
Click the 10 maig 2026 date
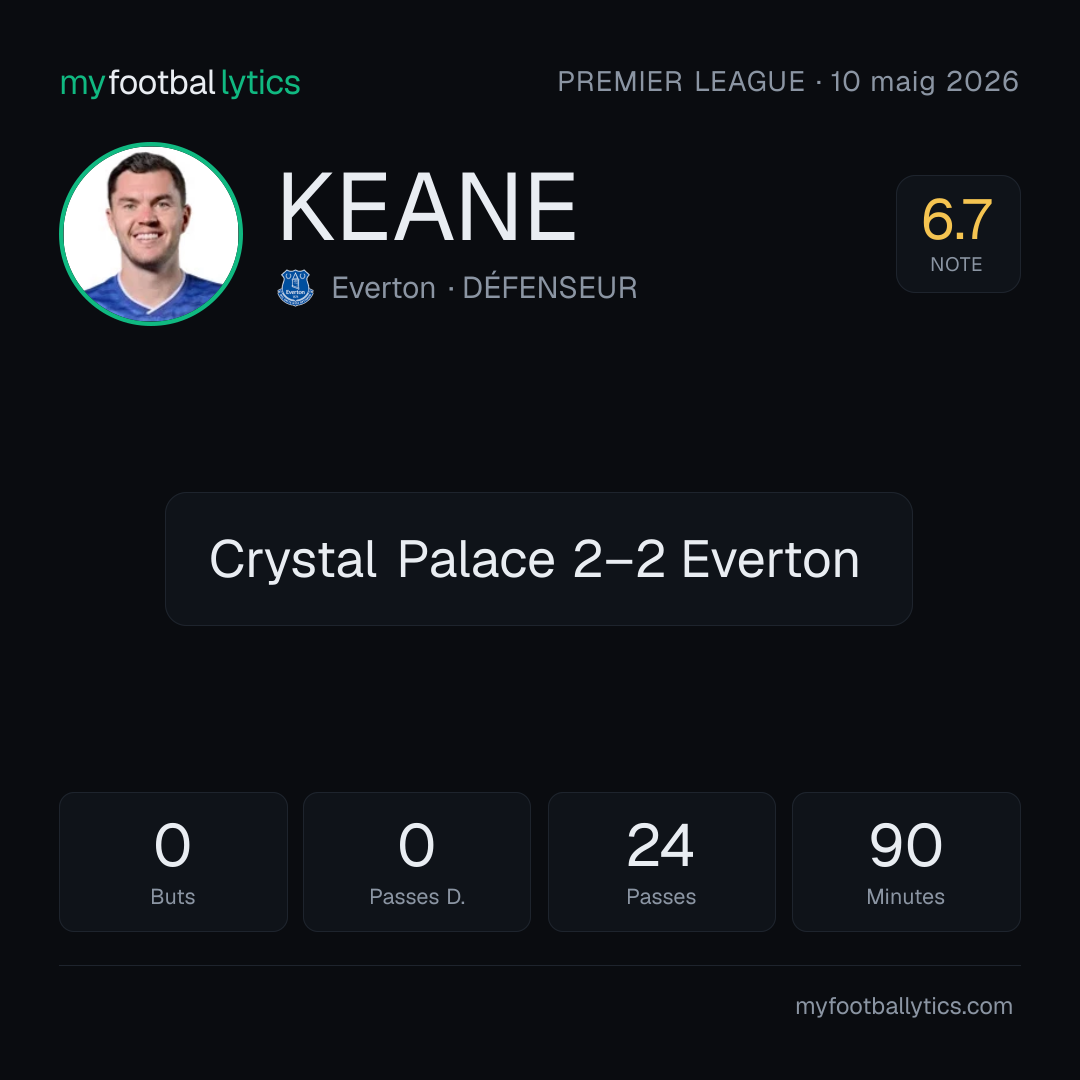(x=924, y=81)
